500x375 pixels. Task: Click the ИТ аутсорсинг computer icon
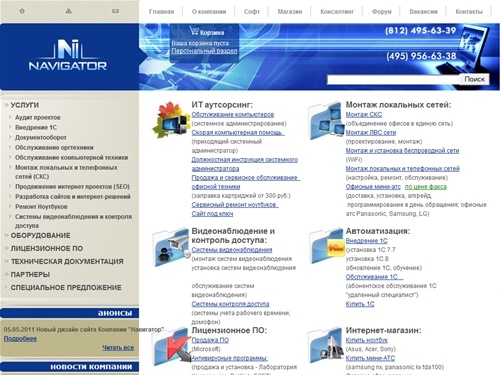[x=171, y=121]
